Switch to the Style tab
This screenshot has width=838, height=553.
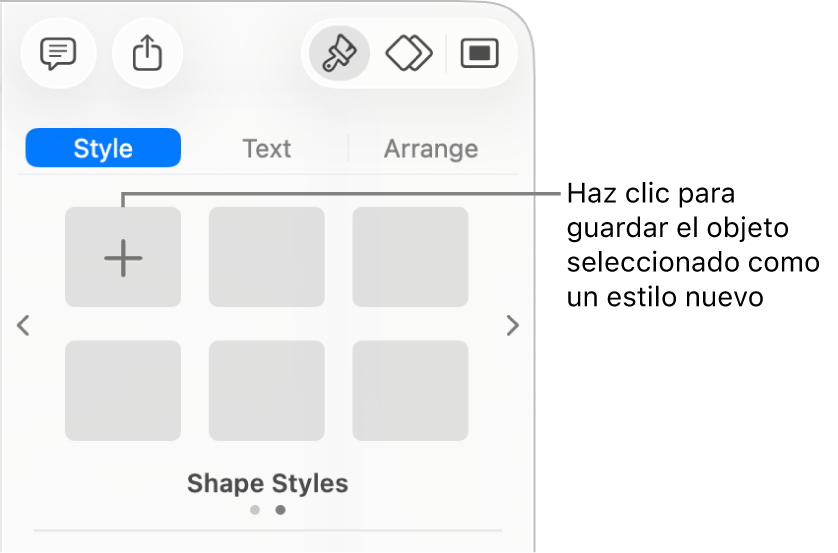(x=103, y=148)
